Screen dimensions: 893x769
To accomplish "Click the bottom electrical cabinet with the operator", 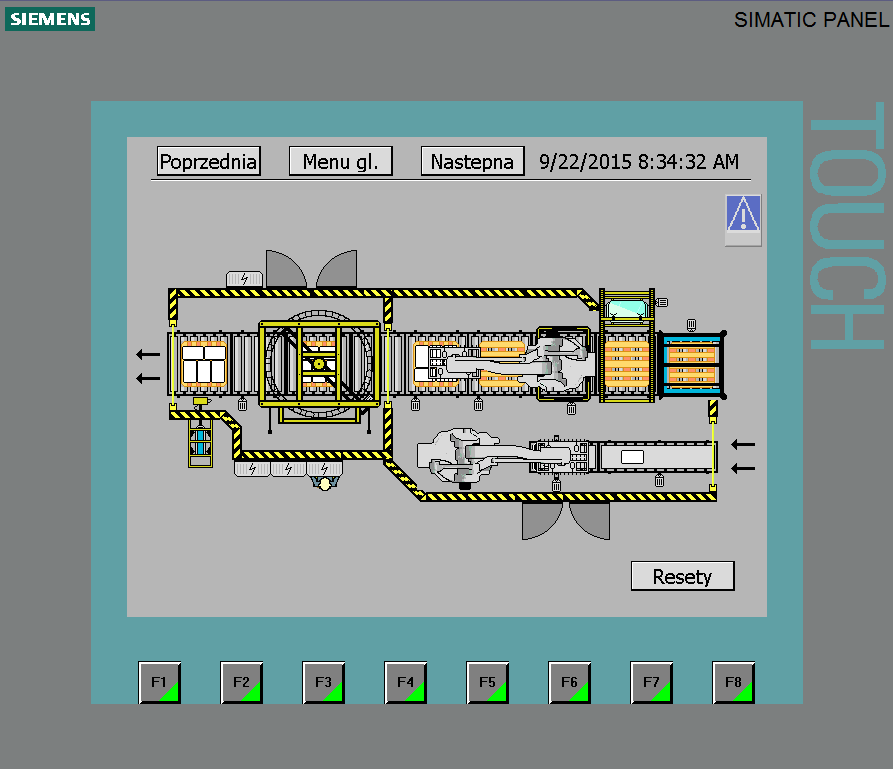I will click(325, 468).
